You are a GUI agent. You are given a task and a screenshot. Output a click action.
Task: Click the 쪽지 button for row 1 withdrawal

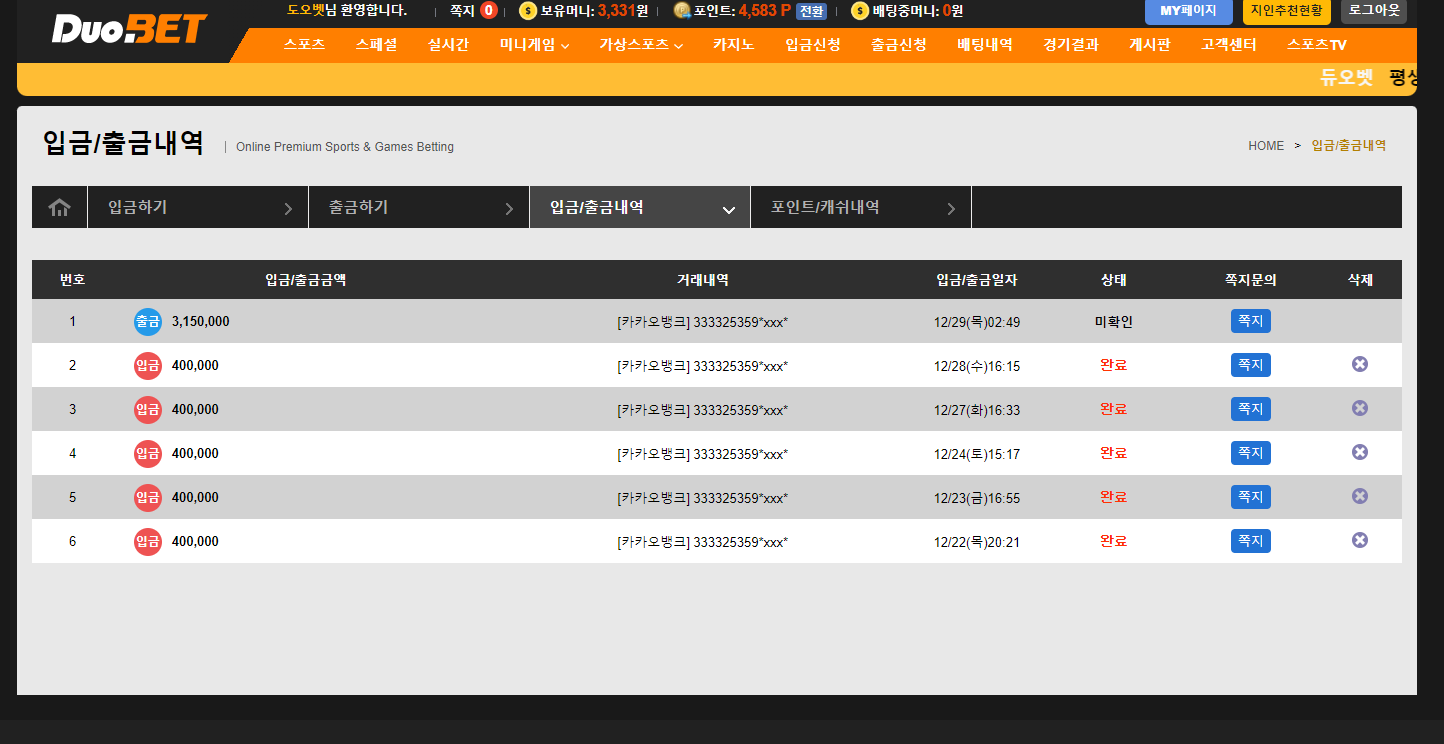tap(1250, 321)
